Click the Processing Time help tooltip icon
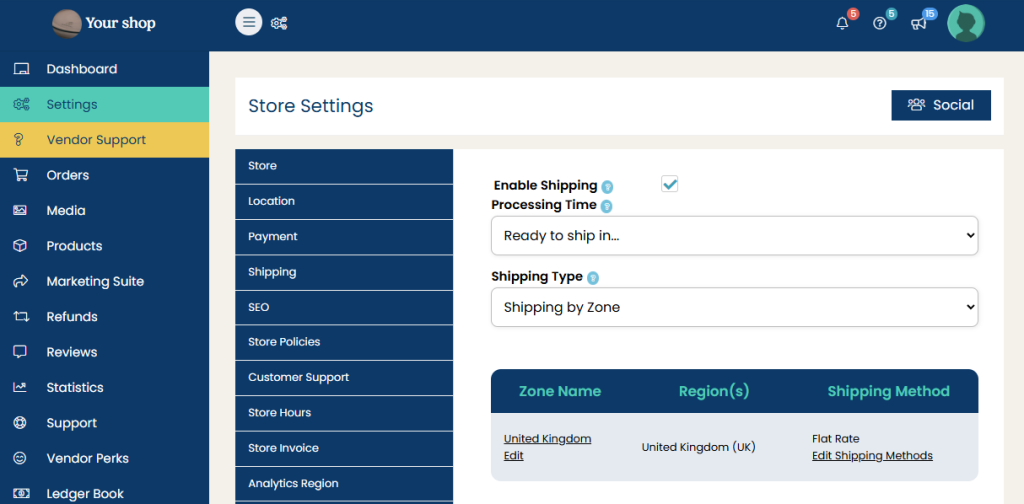This screenshot has height=504, width=1024. [x=606, y=206]
